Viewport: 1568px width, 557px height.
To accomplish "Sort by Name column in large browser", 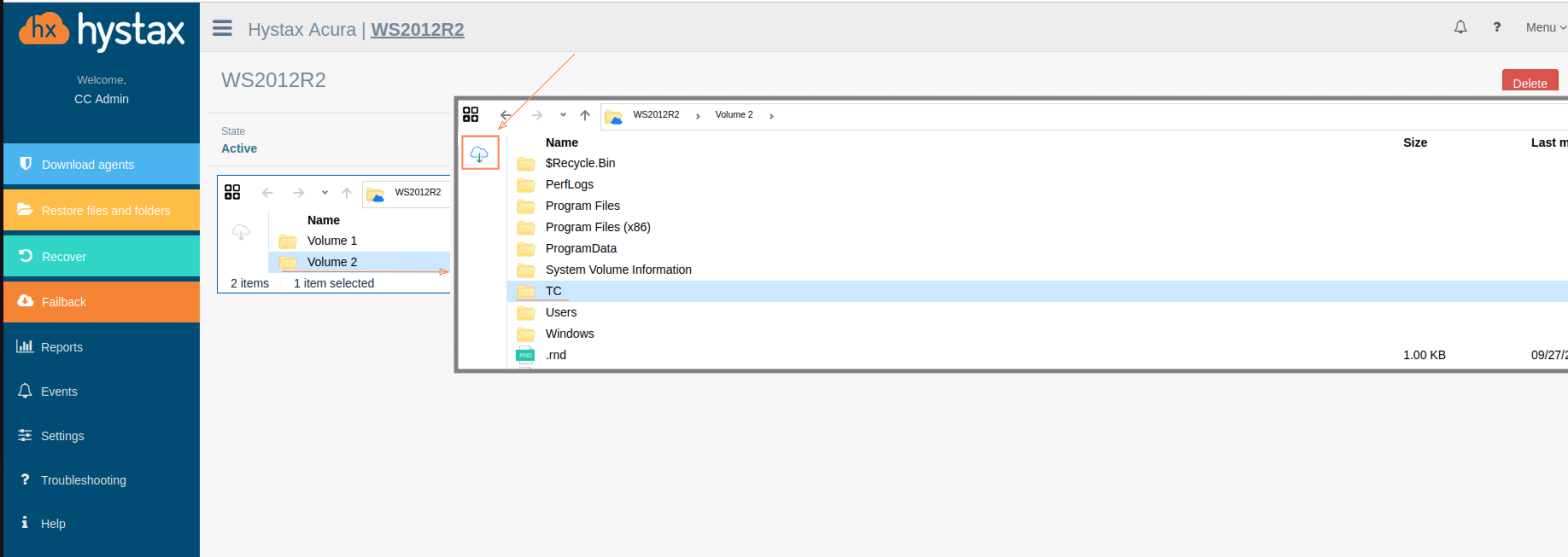I will pos(562,143).
